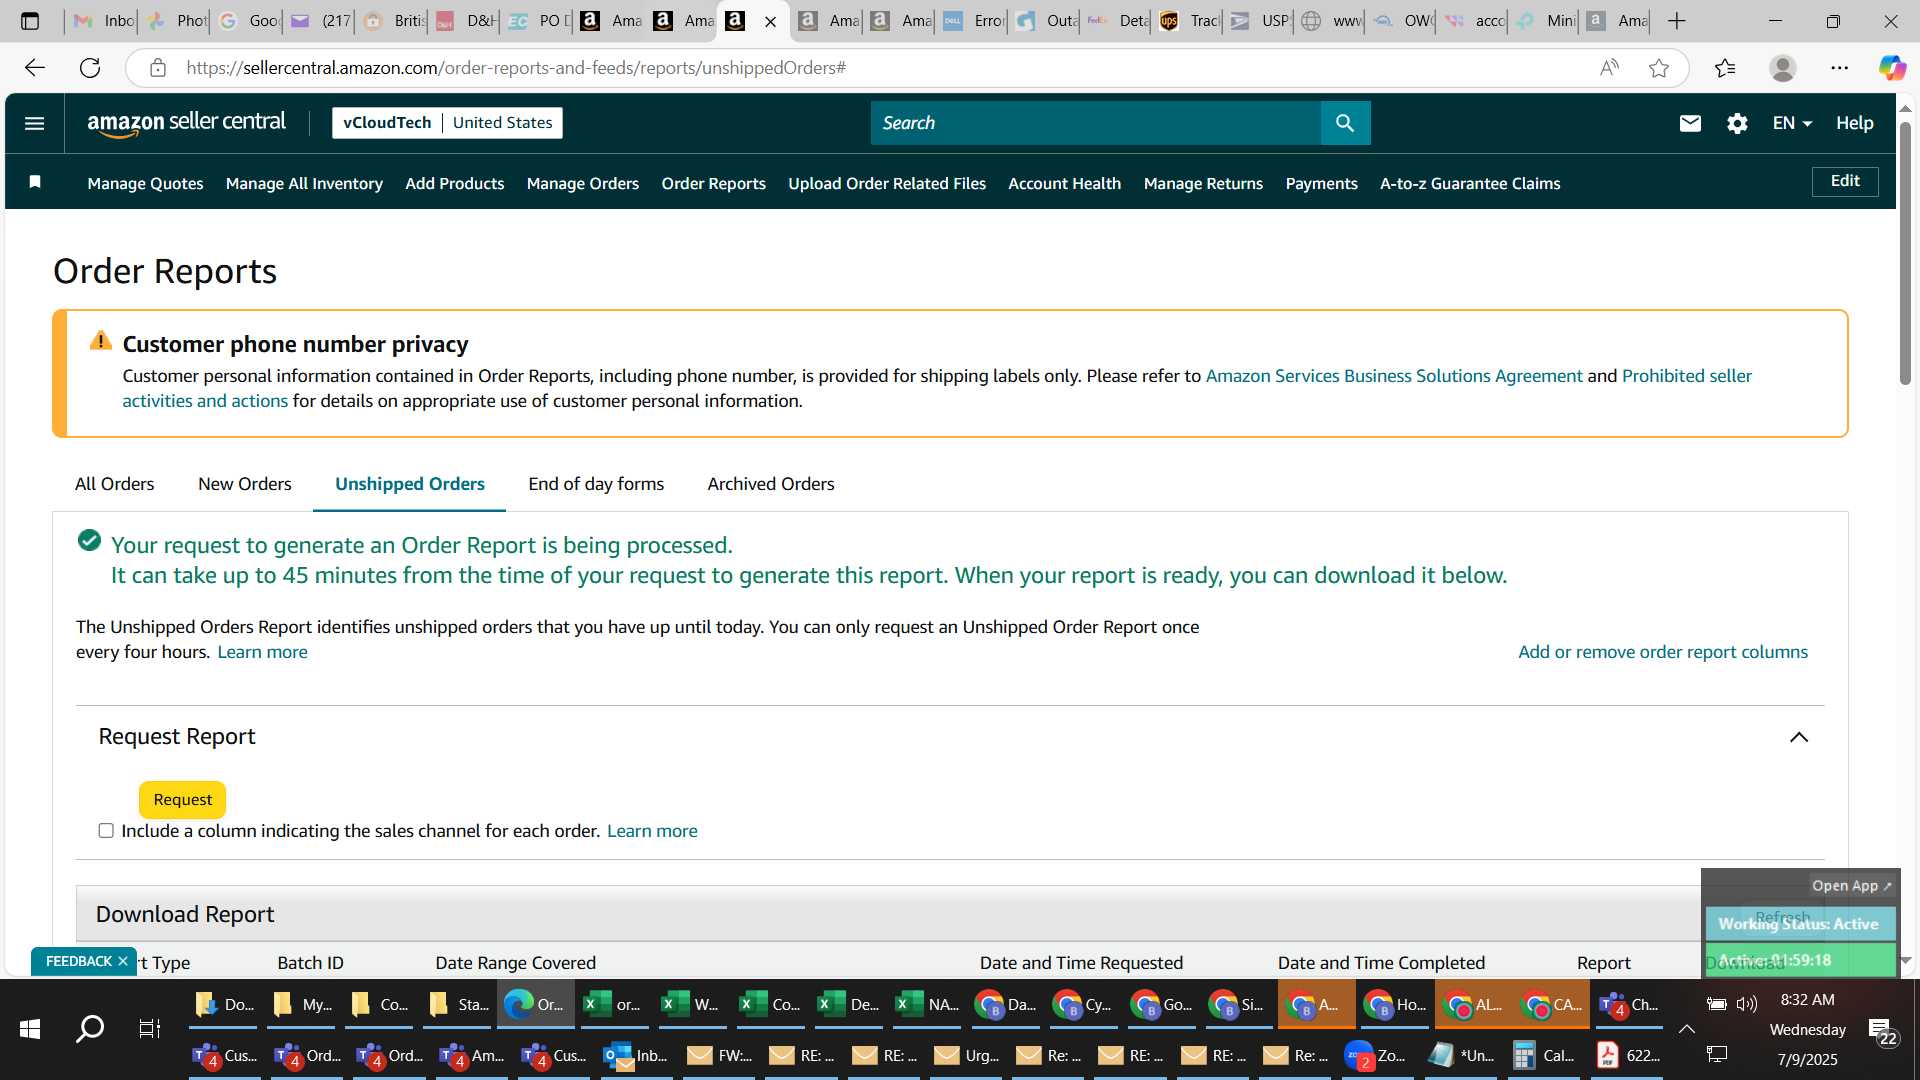Open the messages mail icon

tap(1690, 123)
